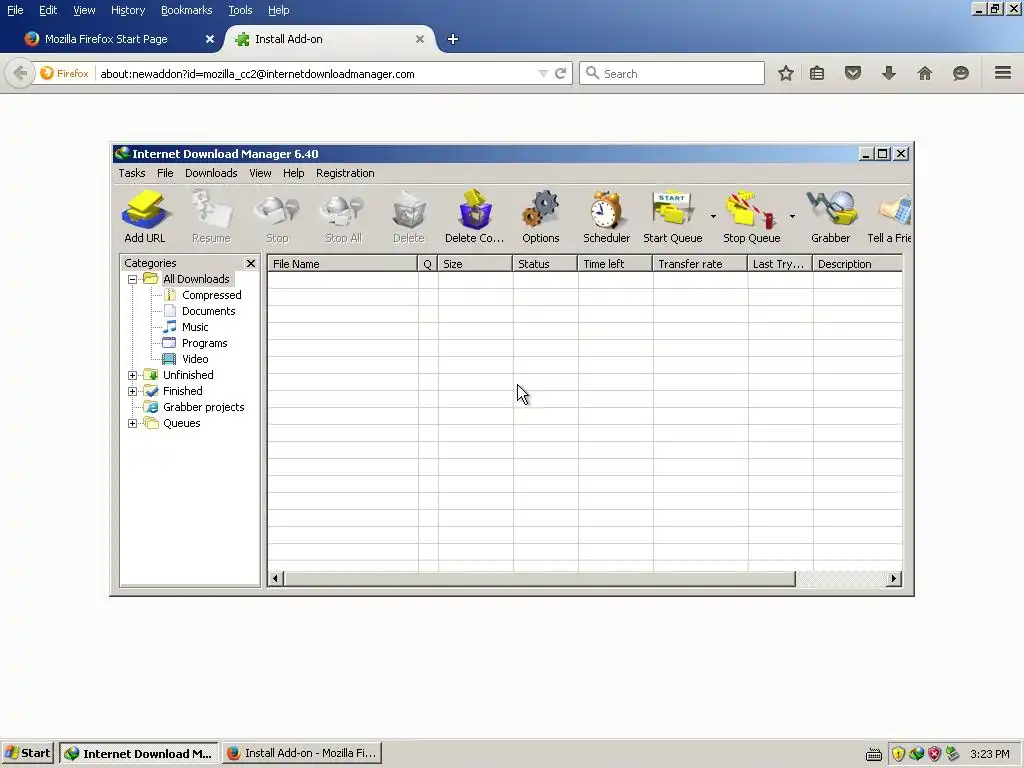Click the list's left scroll arrow
This screenshot has width=1024, height=768.
click(x=276, y=579)
